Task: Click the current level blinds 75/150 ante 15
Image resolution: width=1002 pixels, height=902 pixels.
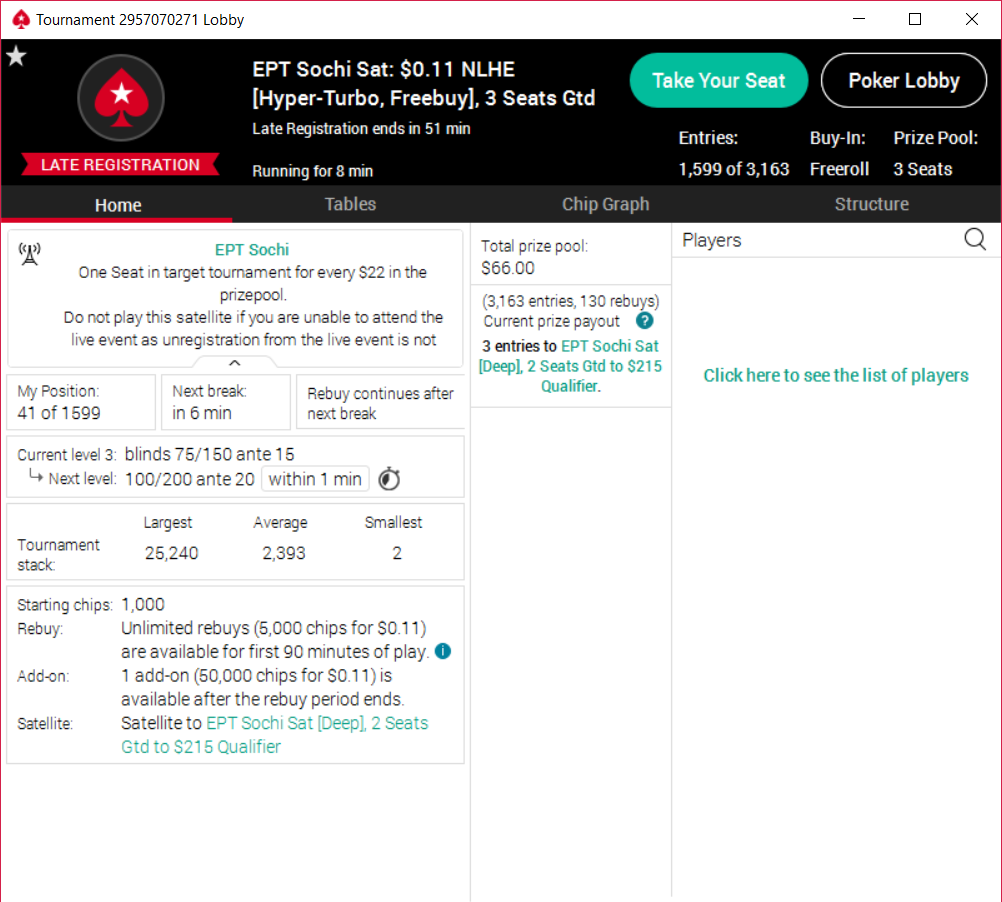Action: (210, 454)
